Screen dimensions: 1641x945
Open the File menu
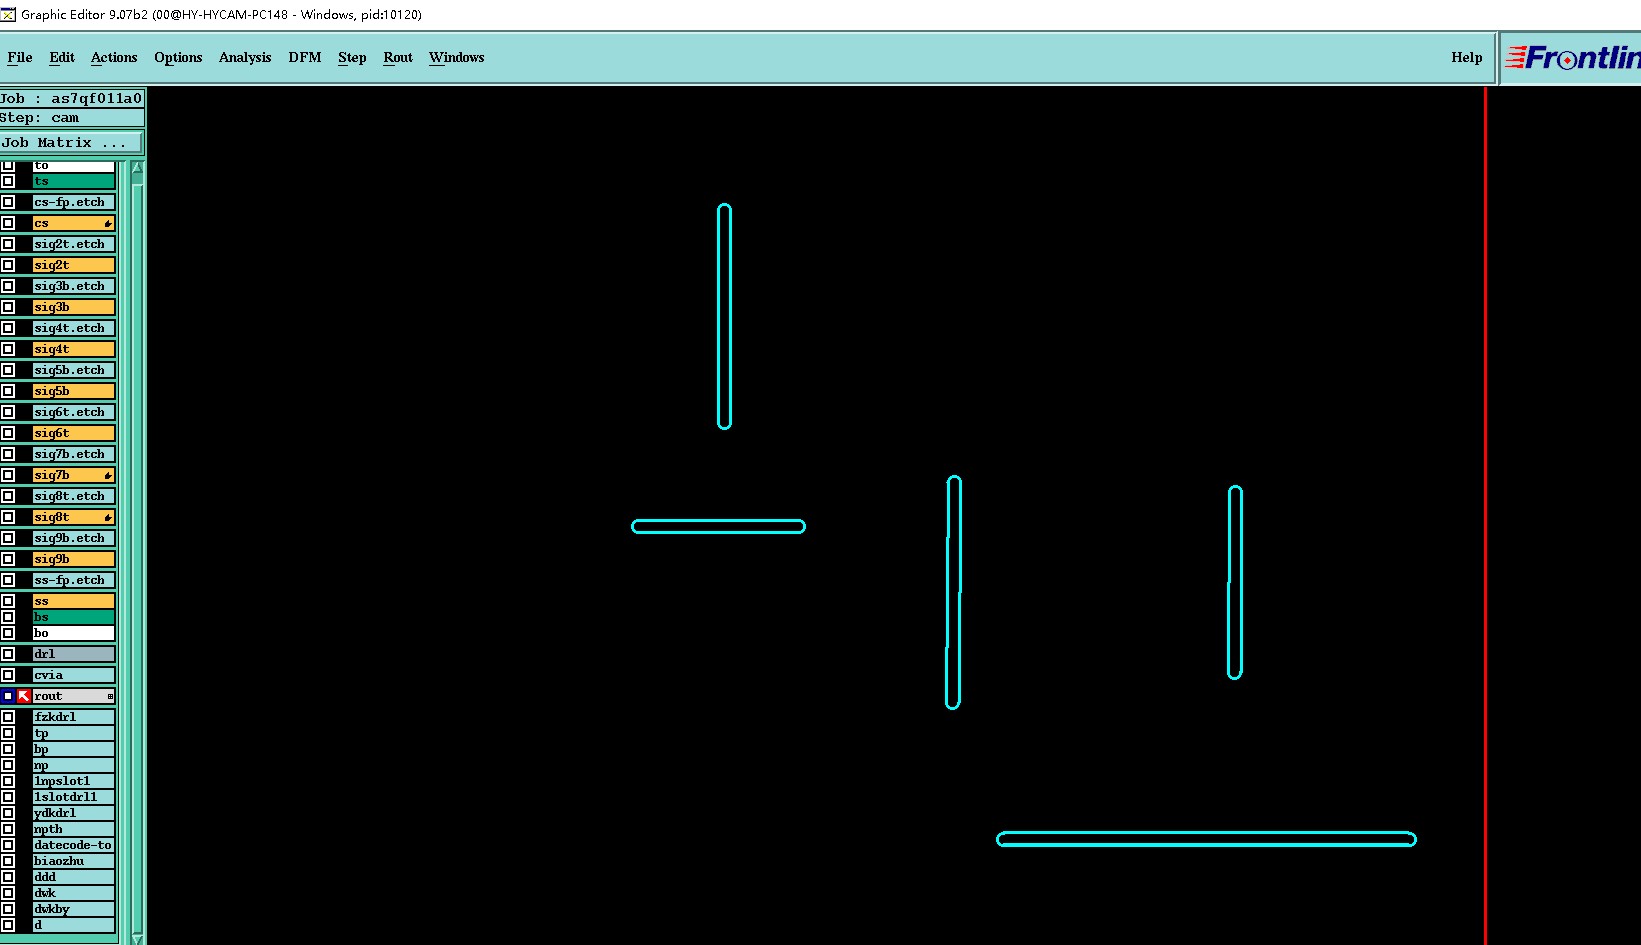20,57
